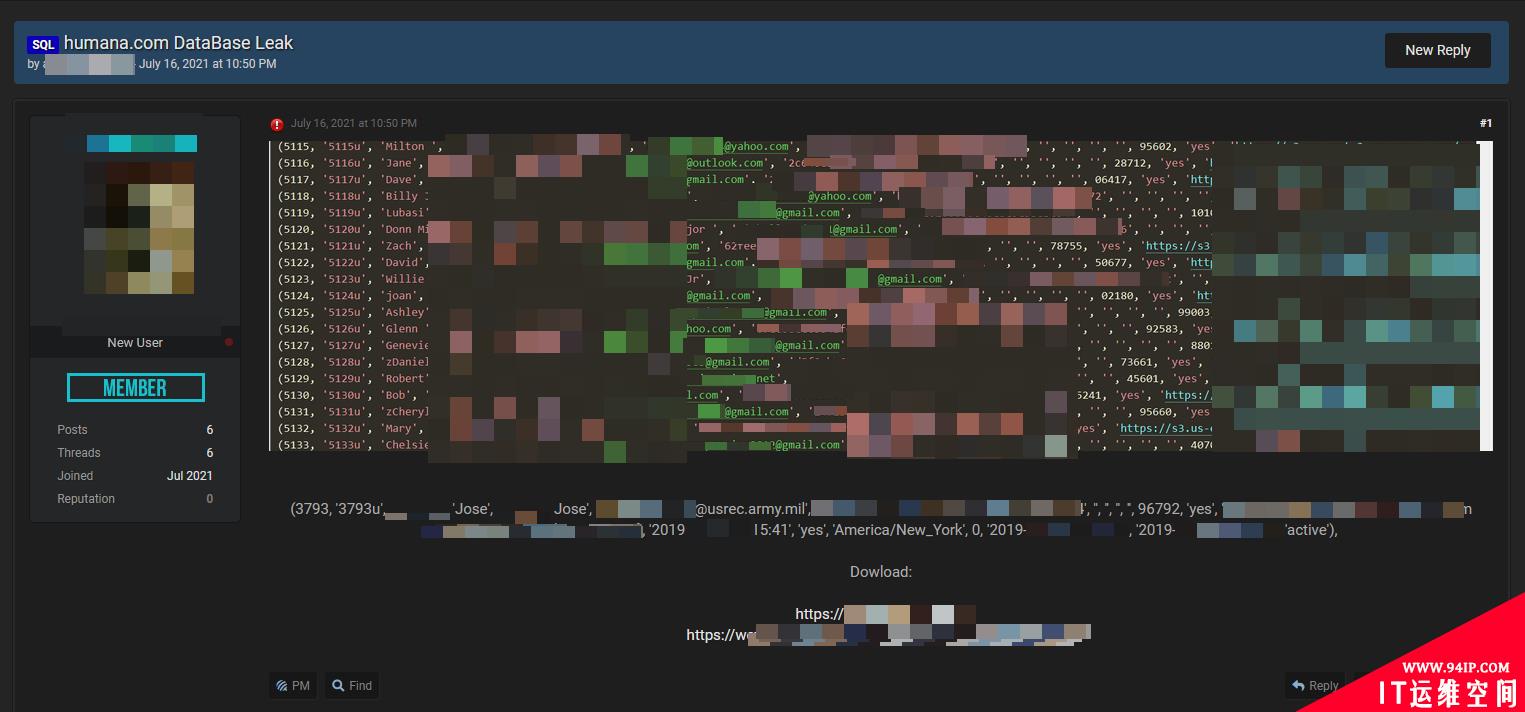Click the Posts count in user panel
This screenshot has height=712, width=1525.
pyautogui.click(x=209, y=430)
